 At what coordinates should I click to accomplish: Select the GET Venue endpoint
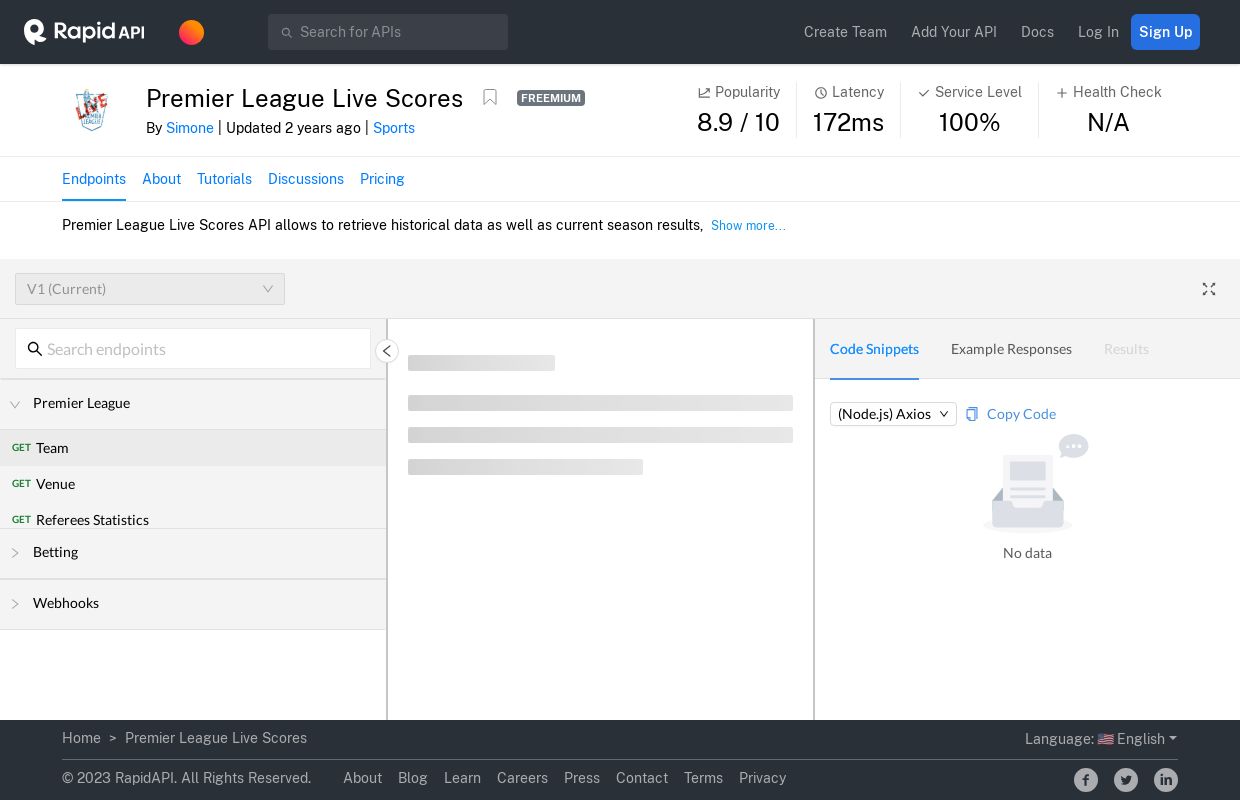point(193,484)
